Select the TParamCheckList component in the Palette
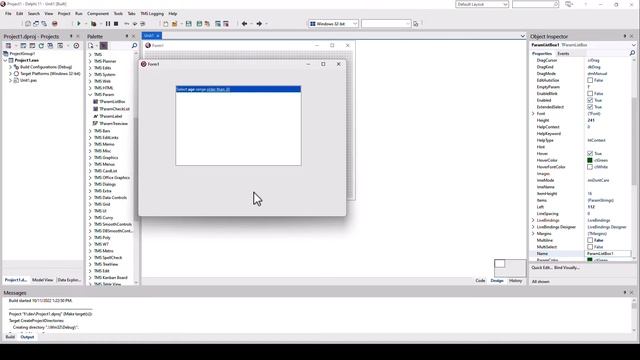This screenshot has width=640, height=360. pos(114,109)
